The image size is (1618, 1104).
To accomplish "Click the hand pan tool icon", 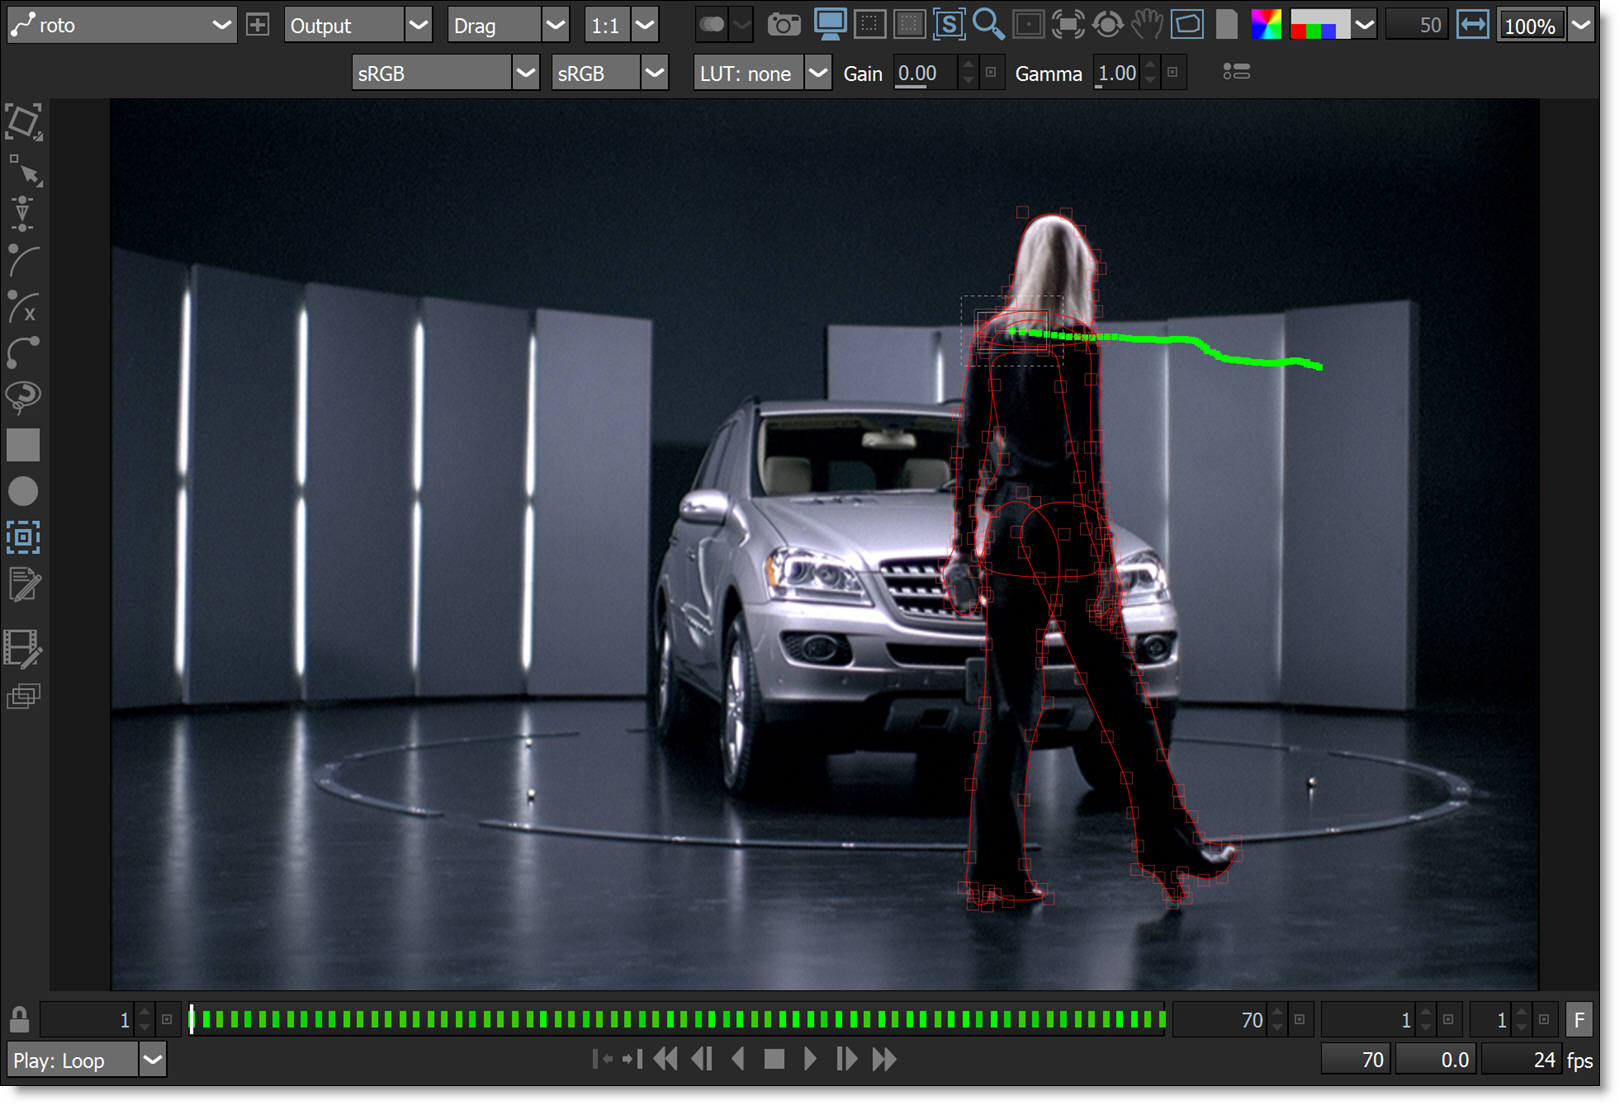I will [x=1147, y=25].
